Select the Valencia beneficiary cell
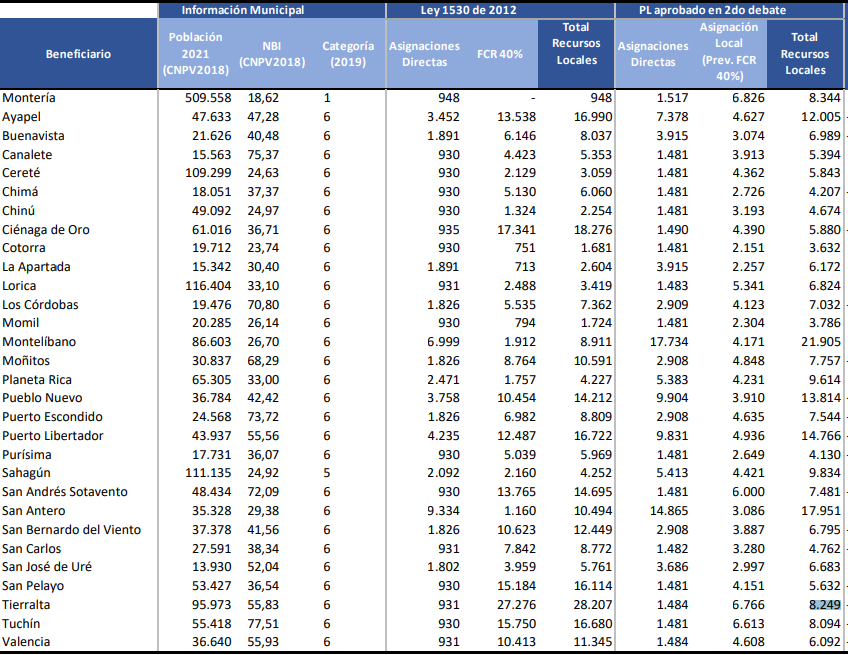 (27, 642)
